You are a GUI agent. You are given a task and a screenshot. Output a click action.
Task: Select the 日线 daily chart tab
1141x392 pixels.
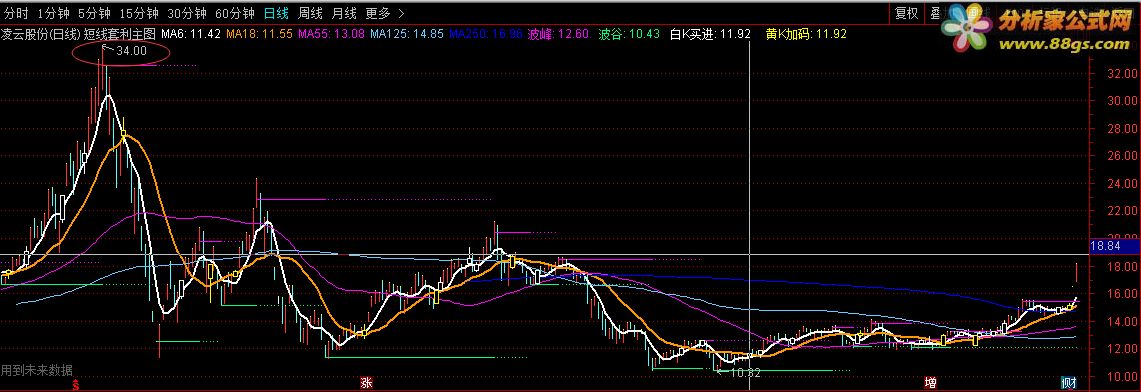pyautogui.click(x=276, y=13)
